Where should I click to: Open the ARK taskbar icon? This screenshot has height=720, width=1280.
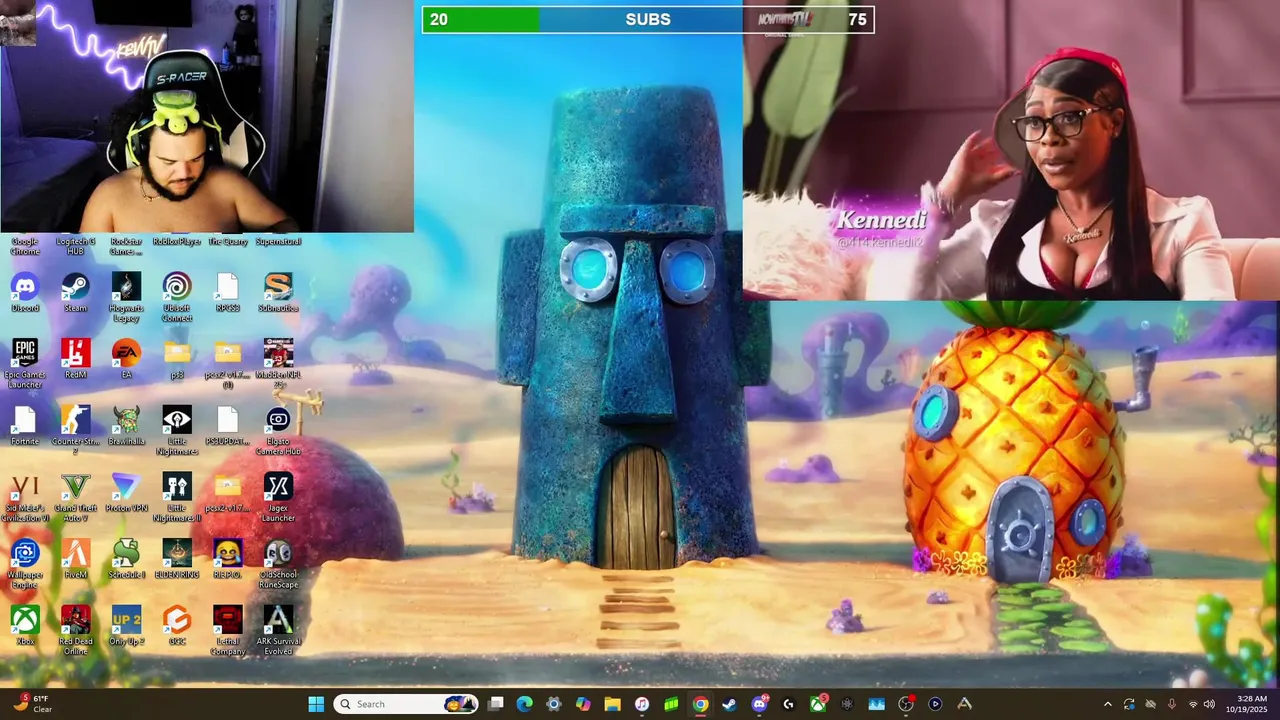[x=964, y=704]
